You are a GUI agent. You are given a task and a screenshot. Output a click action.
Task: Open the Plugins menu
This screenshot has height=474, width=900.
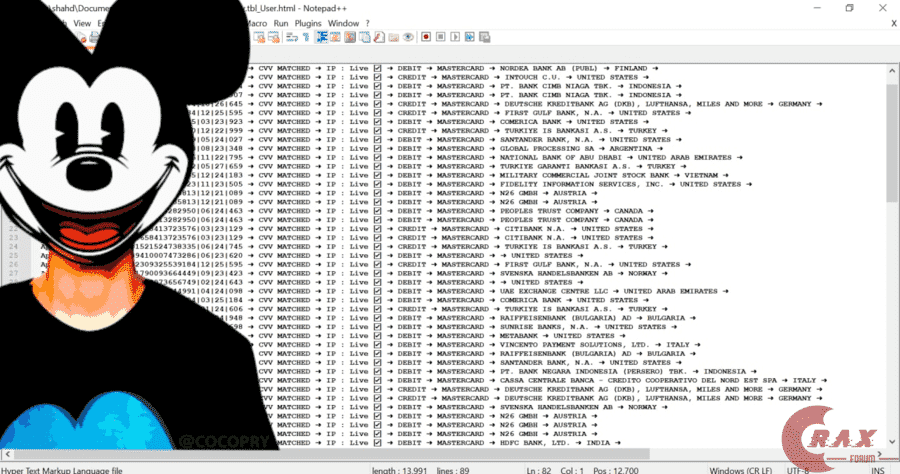(x=308, y=24)
